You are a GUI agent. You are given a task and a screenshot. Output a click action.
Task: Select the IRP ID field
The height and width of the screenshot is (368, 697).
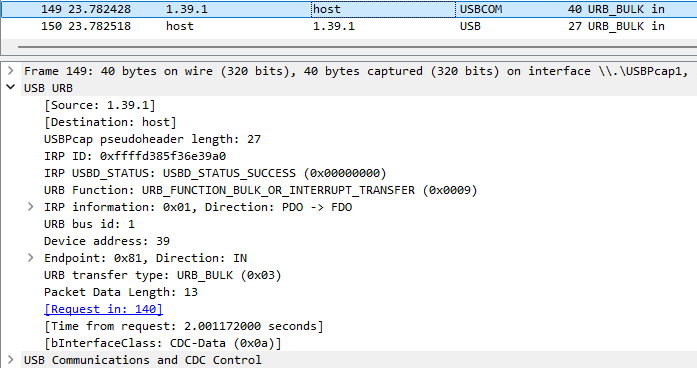point(135,156)
